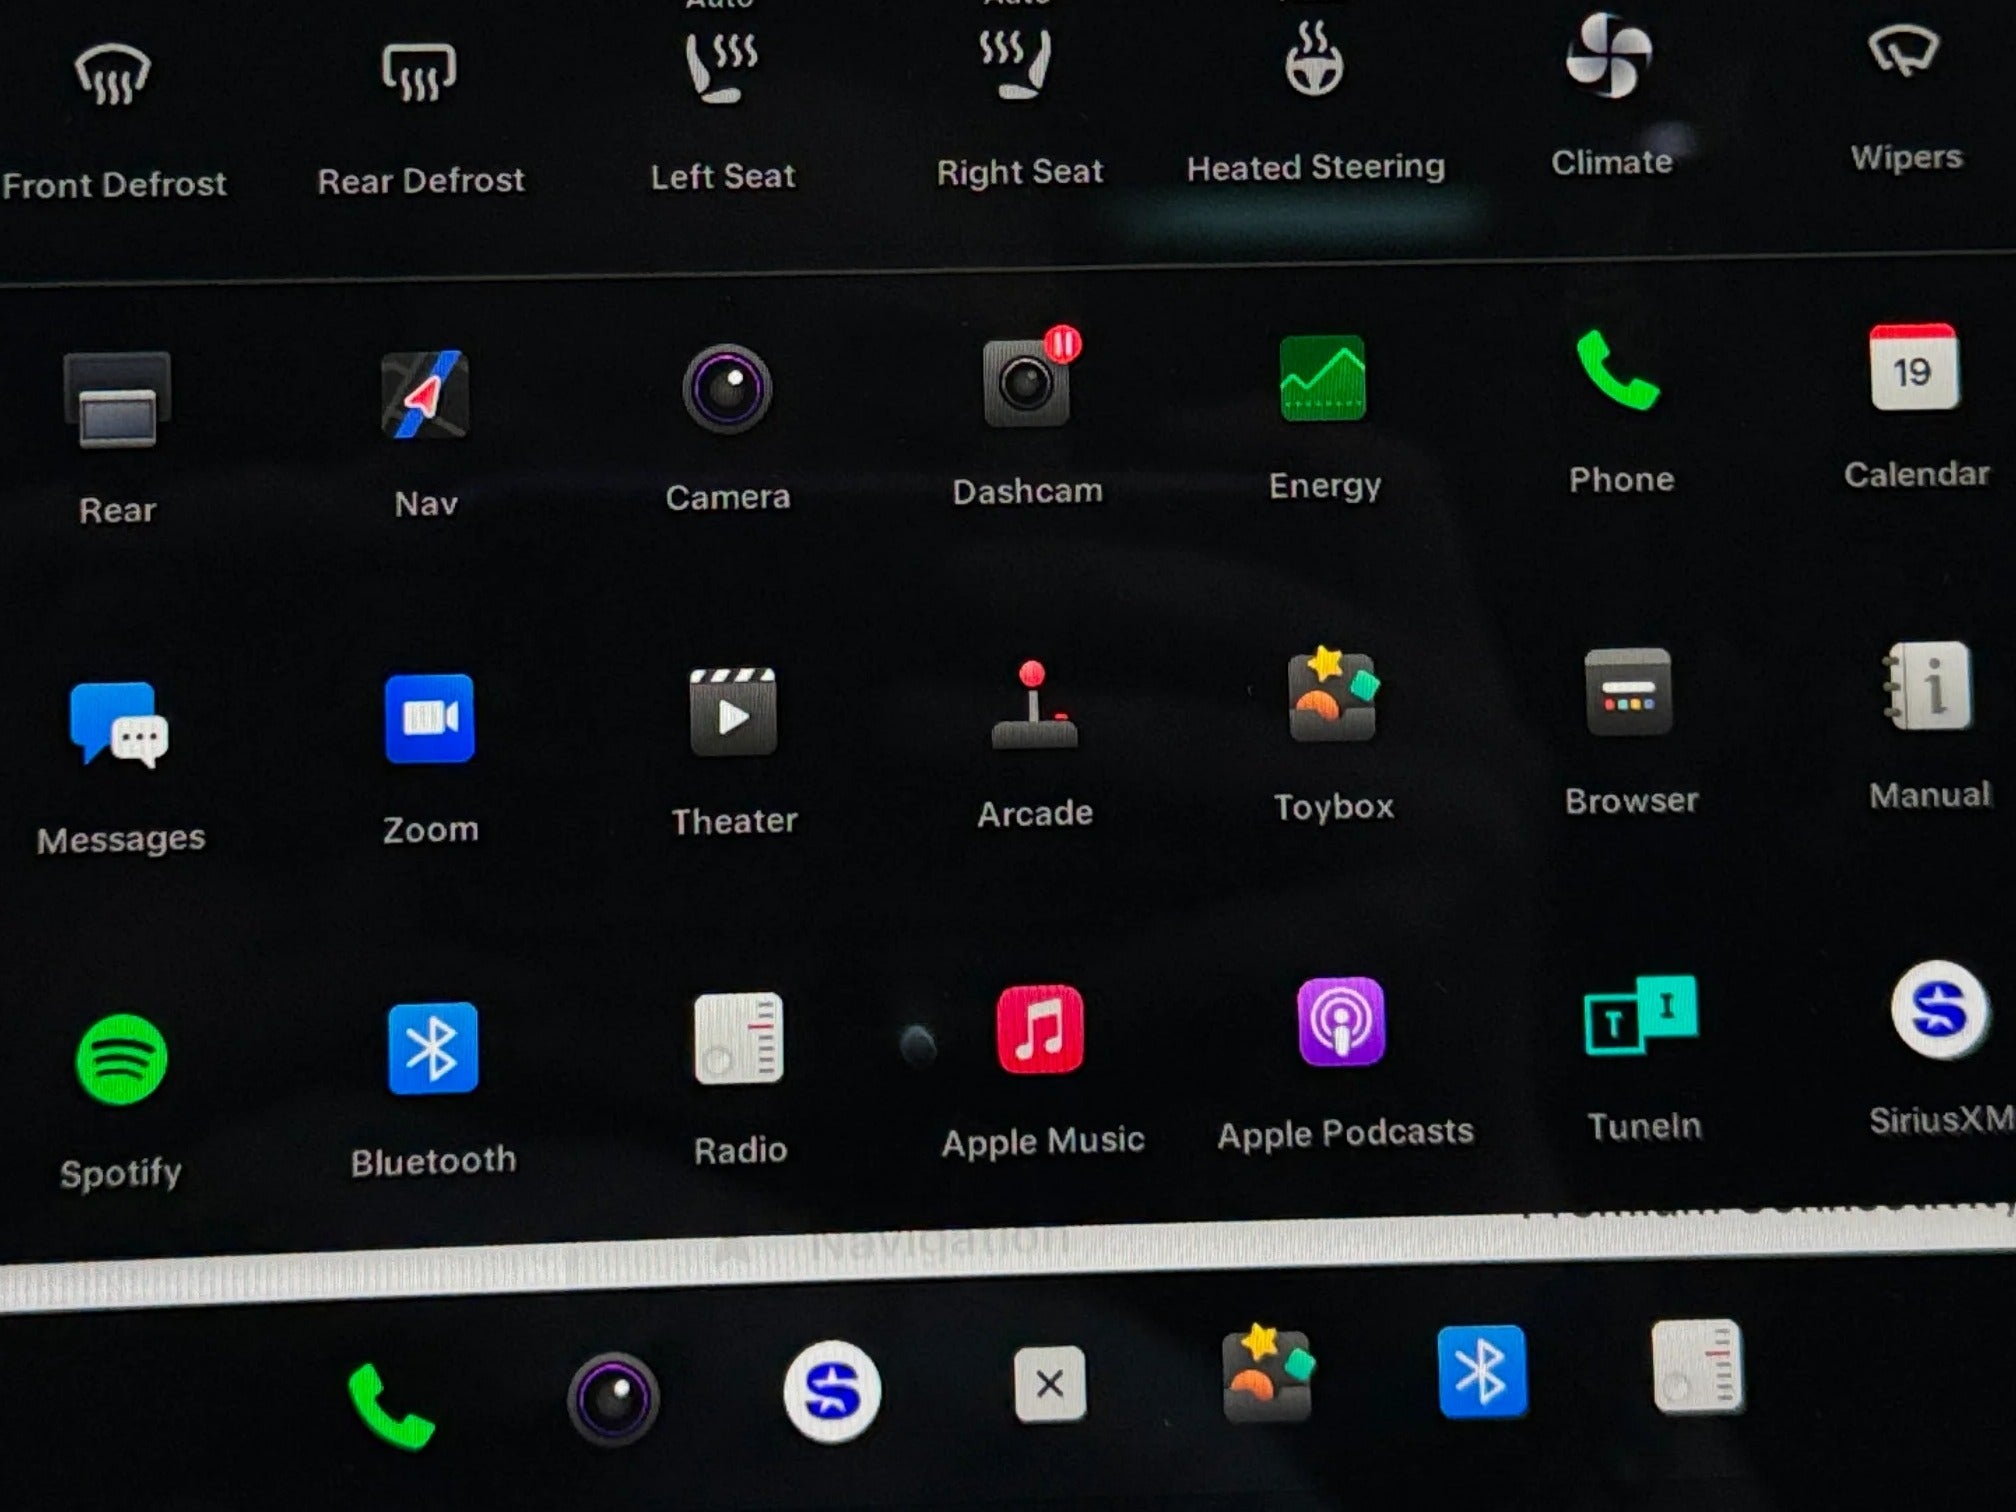The height and width of the screenshot is (1512, 2016).
Task: Turn on Rear Defrost
Action: 419,72
